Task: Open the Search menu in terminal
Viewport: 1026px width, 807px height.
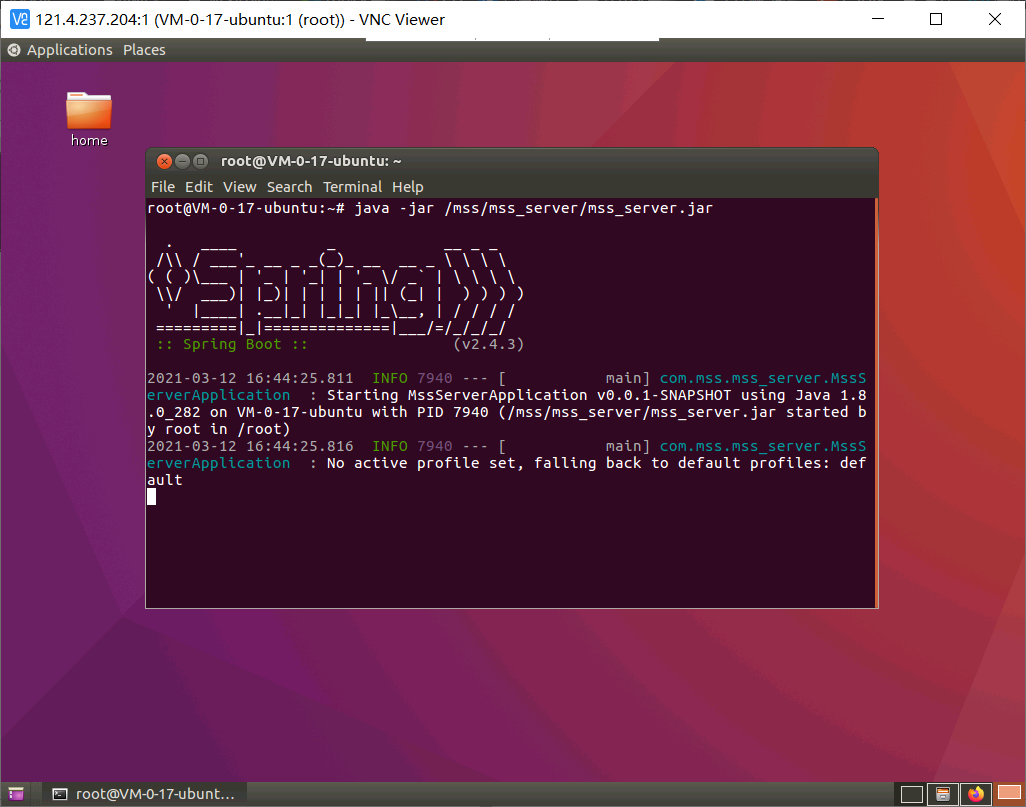Action: click(x=289, y=187)
